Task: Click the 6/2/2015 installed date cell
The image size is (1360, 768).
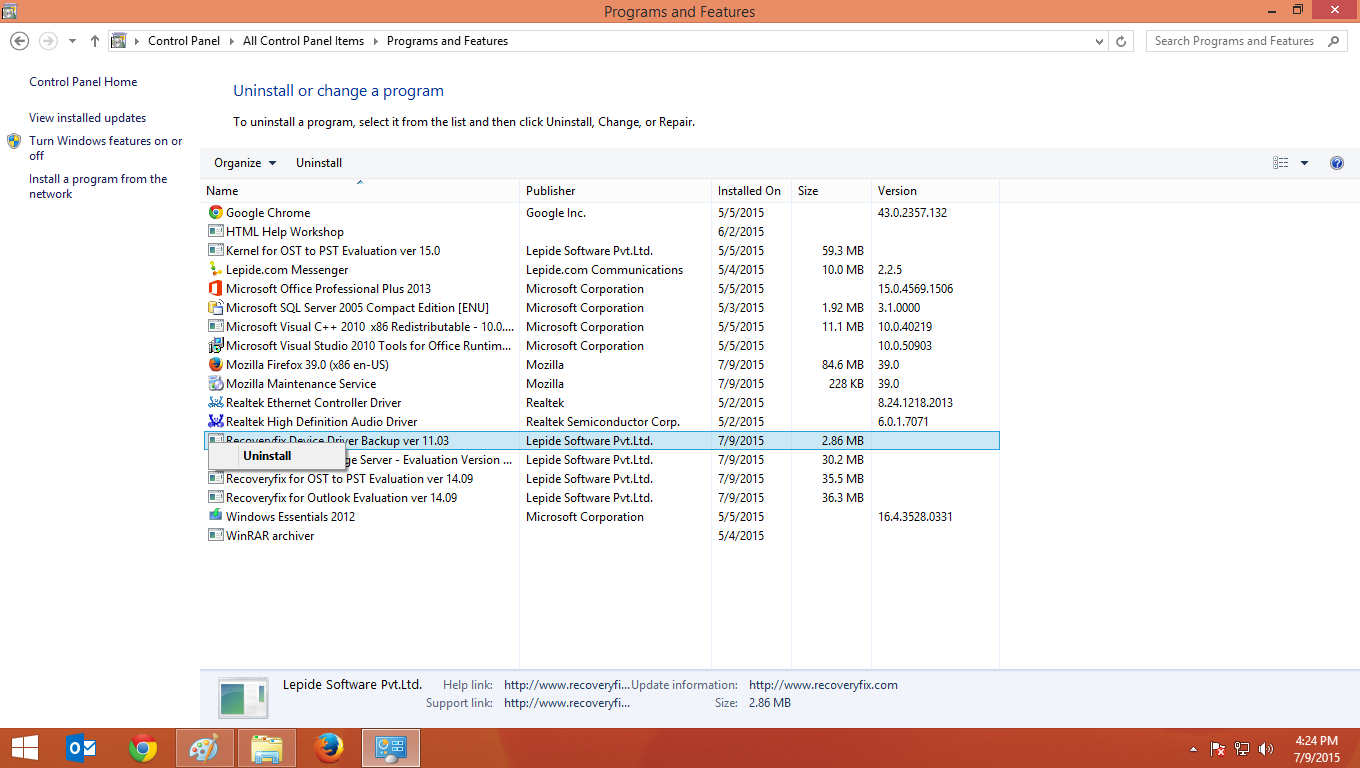Action: click(741, 232)
